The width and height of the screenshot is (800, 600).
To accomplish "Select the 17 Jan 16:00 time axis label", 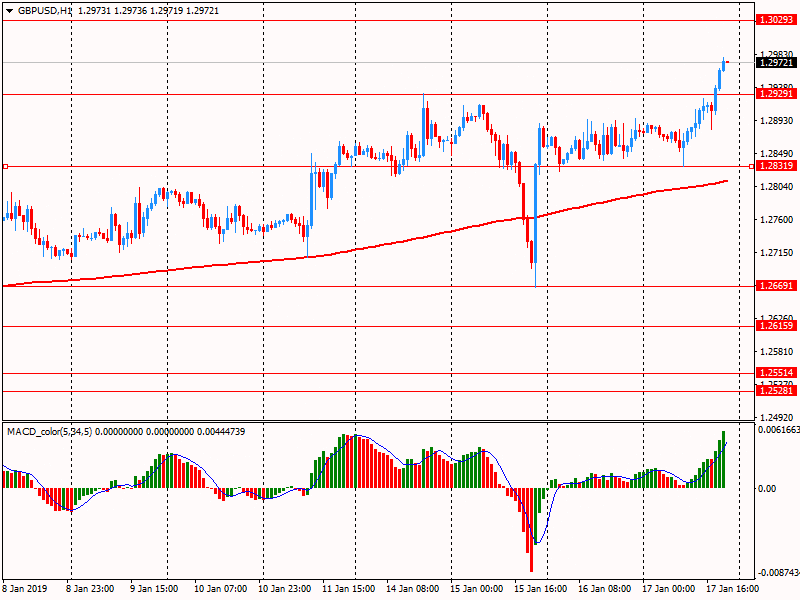I will [x=731, y=589].
